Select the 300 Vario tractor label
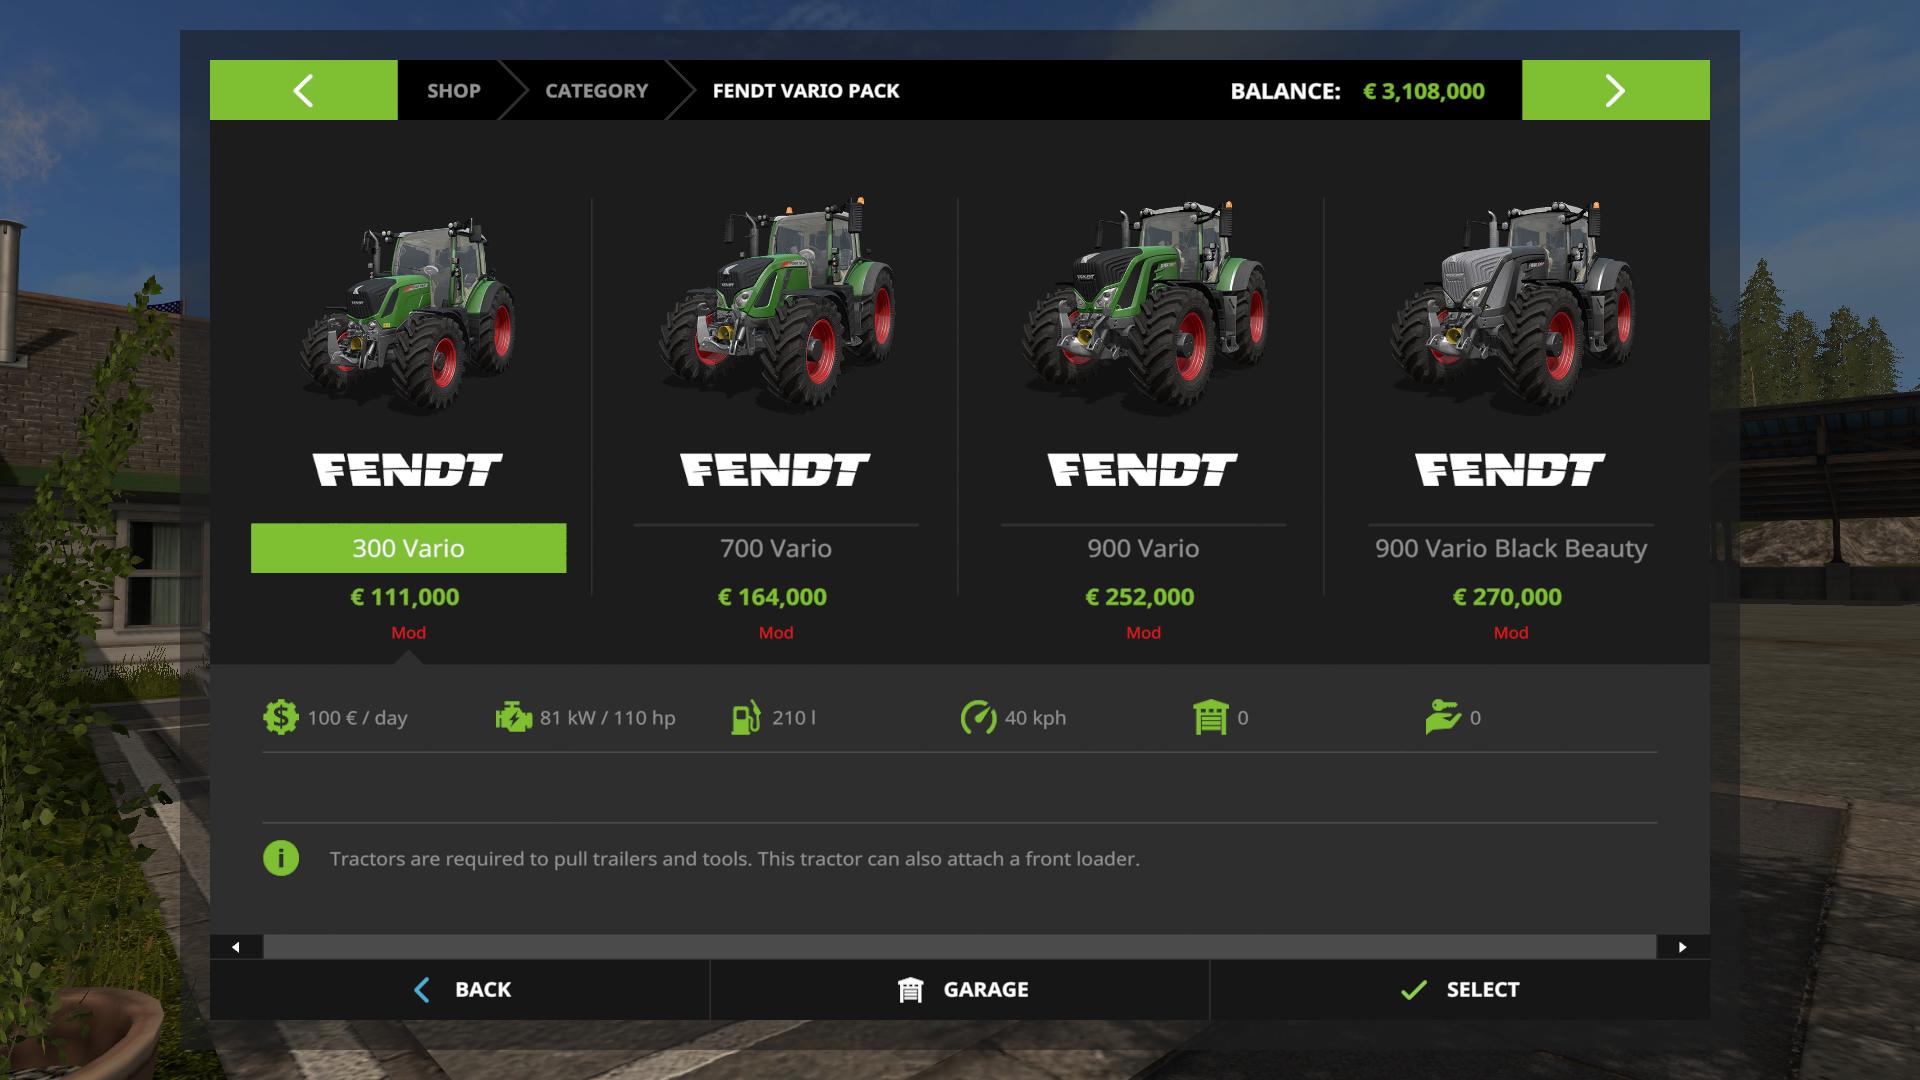The image size is (1920, 1080). coord(408,548)
